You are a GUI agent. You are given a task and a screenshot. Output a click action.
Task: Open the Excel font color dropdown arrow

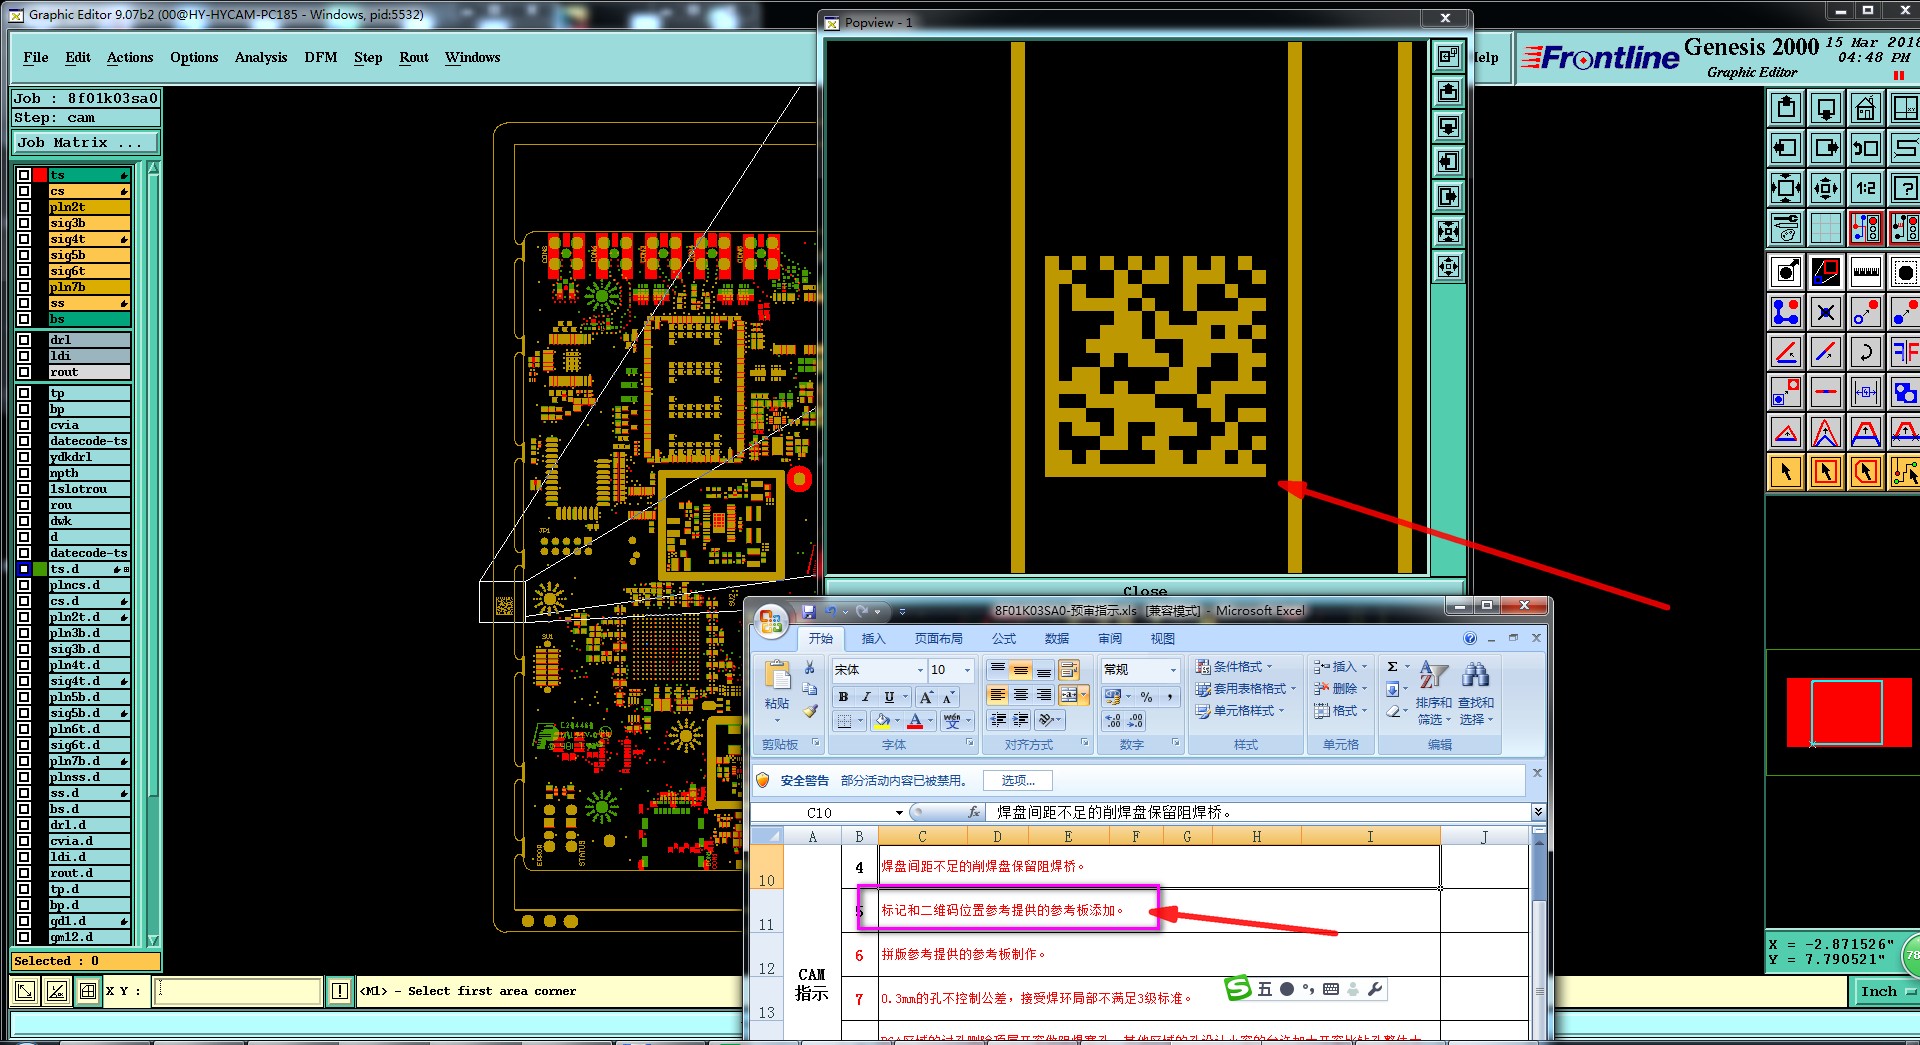coord(930,721)
